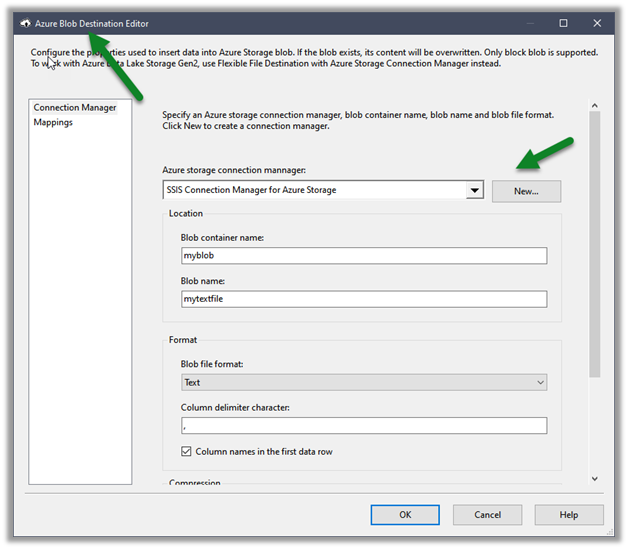Click the dialog title bar text
628x549 pixels.
coord(92,23)
